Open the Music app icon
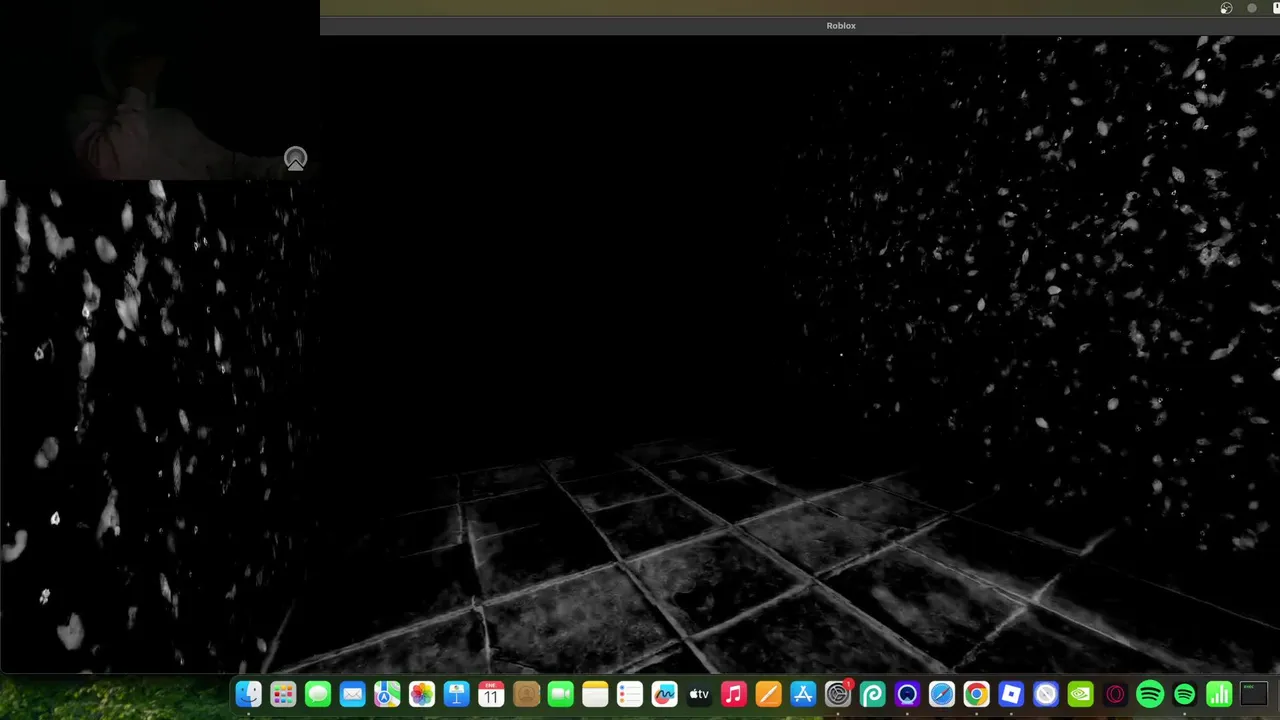Image resolution: width=1280 pixels, height=720 pixels. (734, 694)
